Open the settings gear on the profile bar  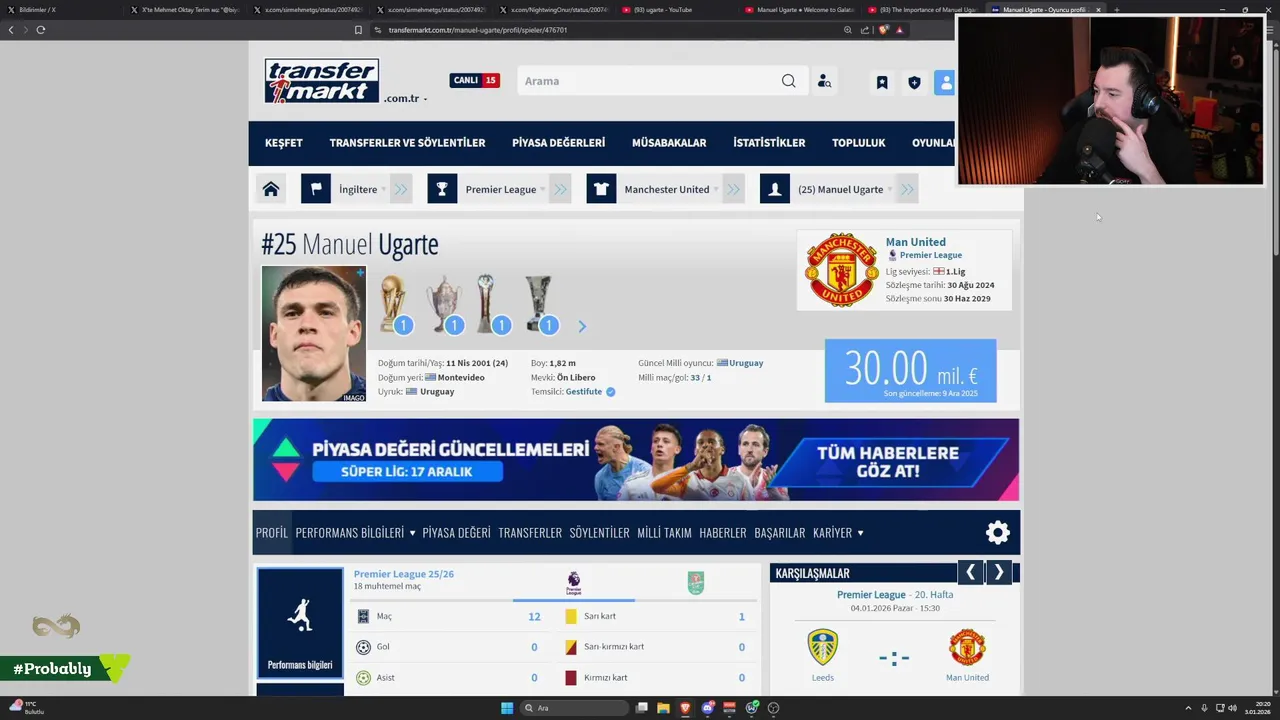(998, 533)
